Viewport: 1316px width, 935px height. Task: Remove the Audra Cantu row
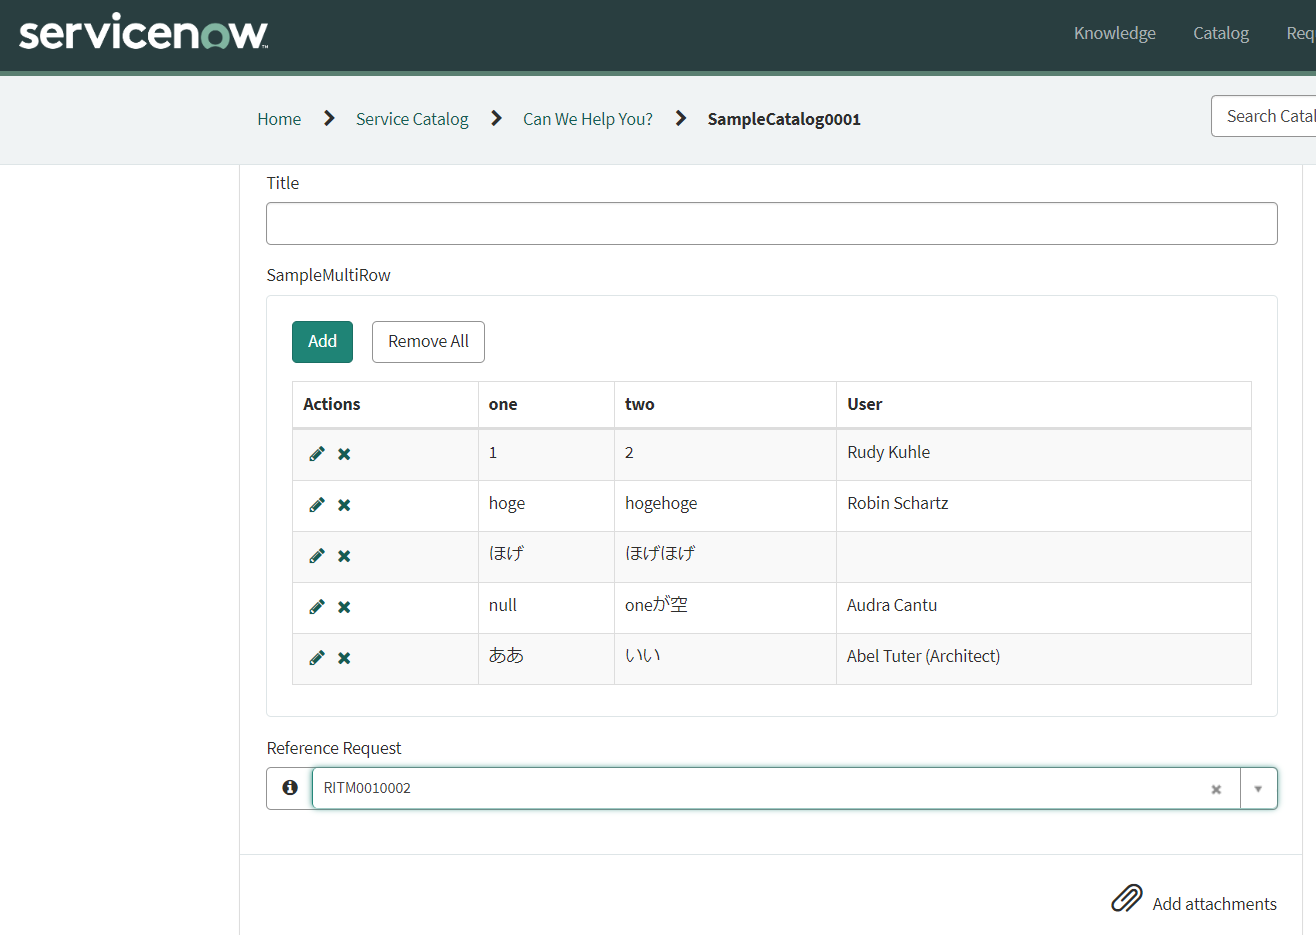[343, 607]
